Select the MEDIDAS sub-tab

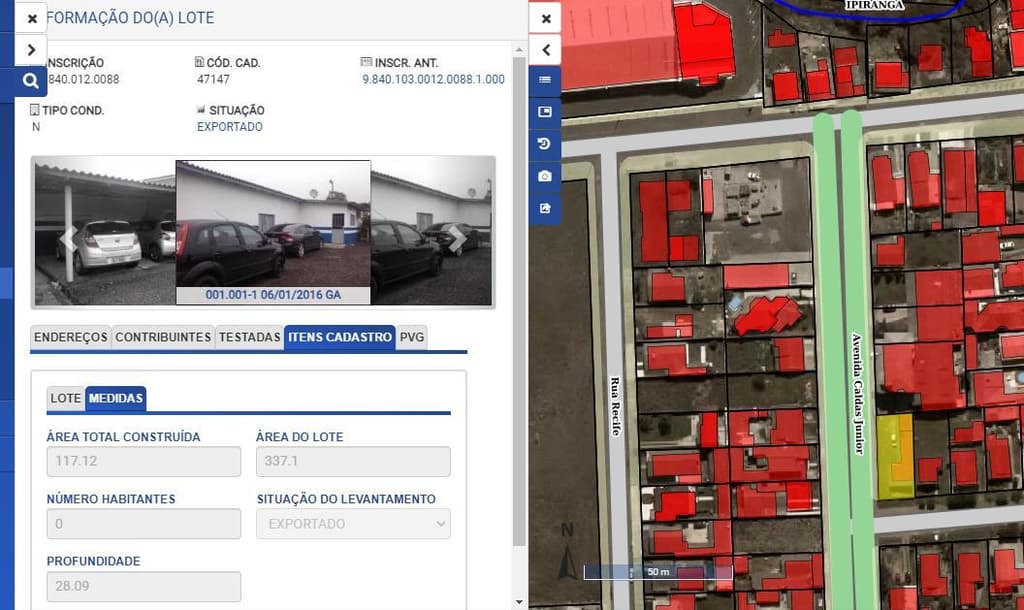[x=116, y=398]
